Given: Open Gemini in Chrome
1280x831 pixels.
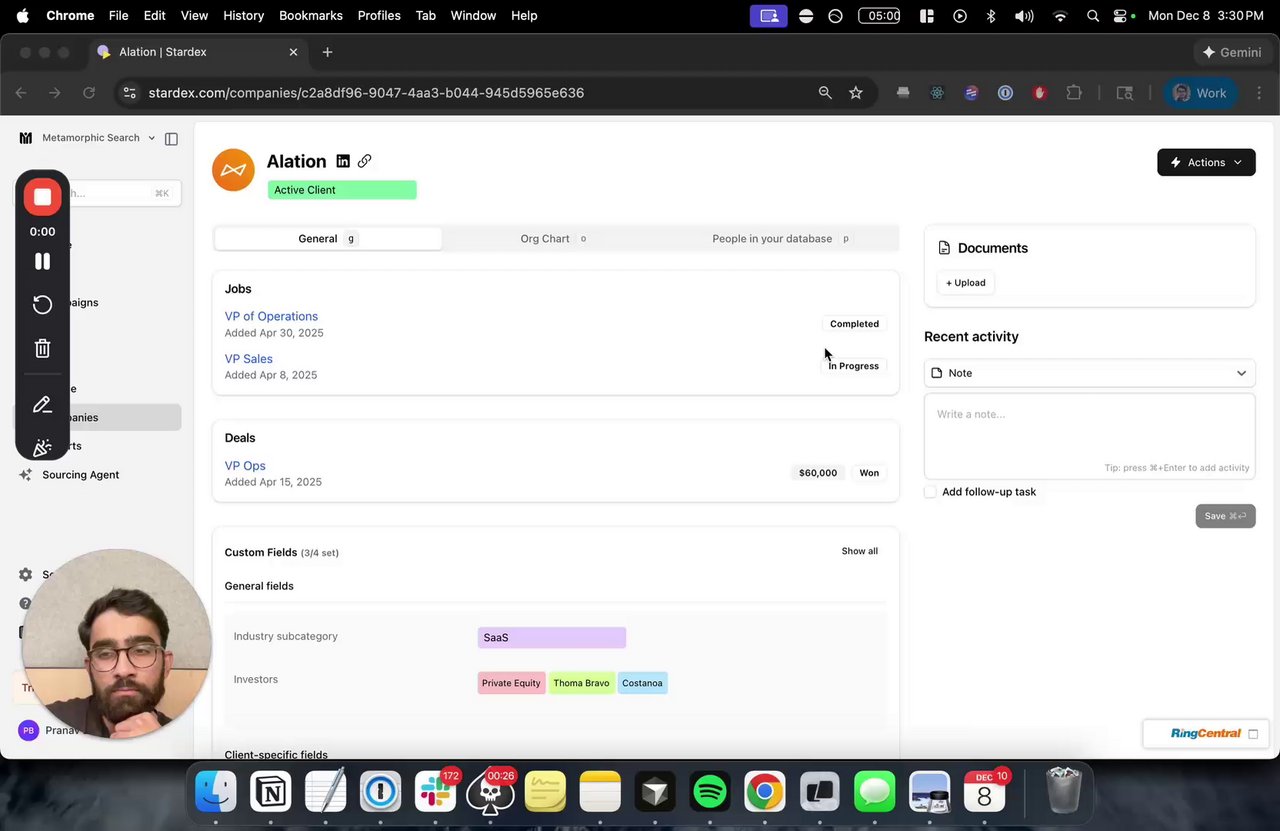Looking at the screenshot, I should click(1231, 52).
